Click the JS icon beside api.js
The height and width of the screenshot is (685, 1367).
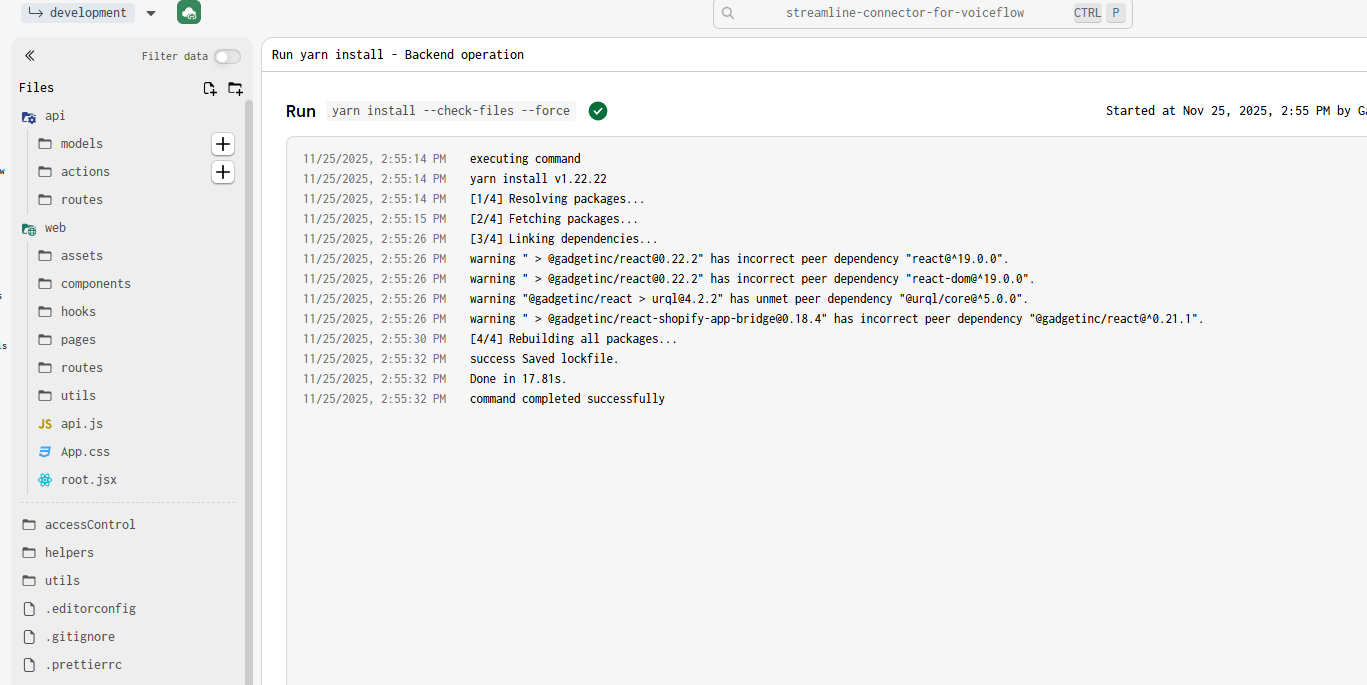coord(45,424)
